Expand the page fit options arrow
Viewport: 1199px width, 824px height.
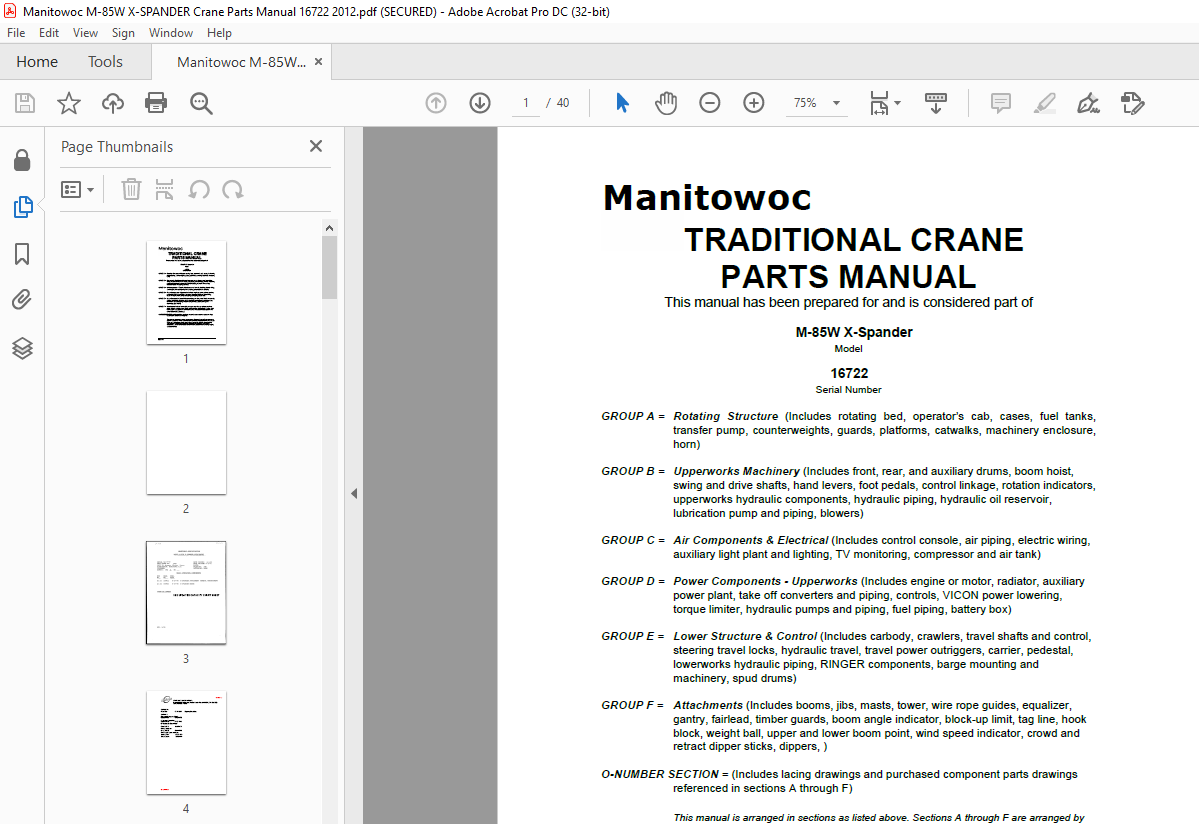[x=898, y=103]
